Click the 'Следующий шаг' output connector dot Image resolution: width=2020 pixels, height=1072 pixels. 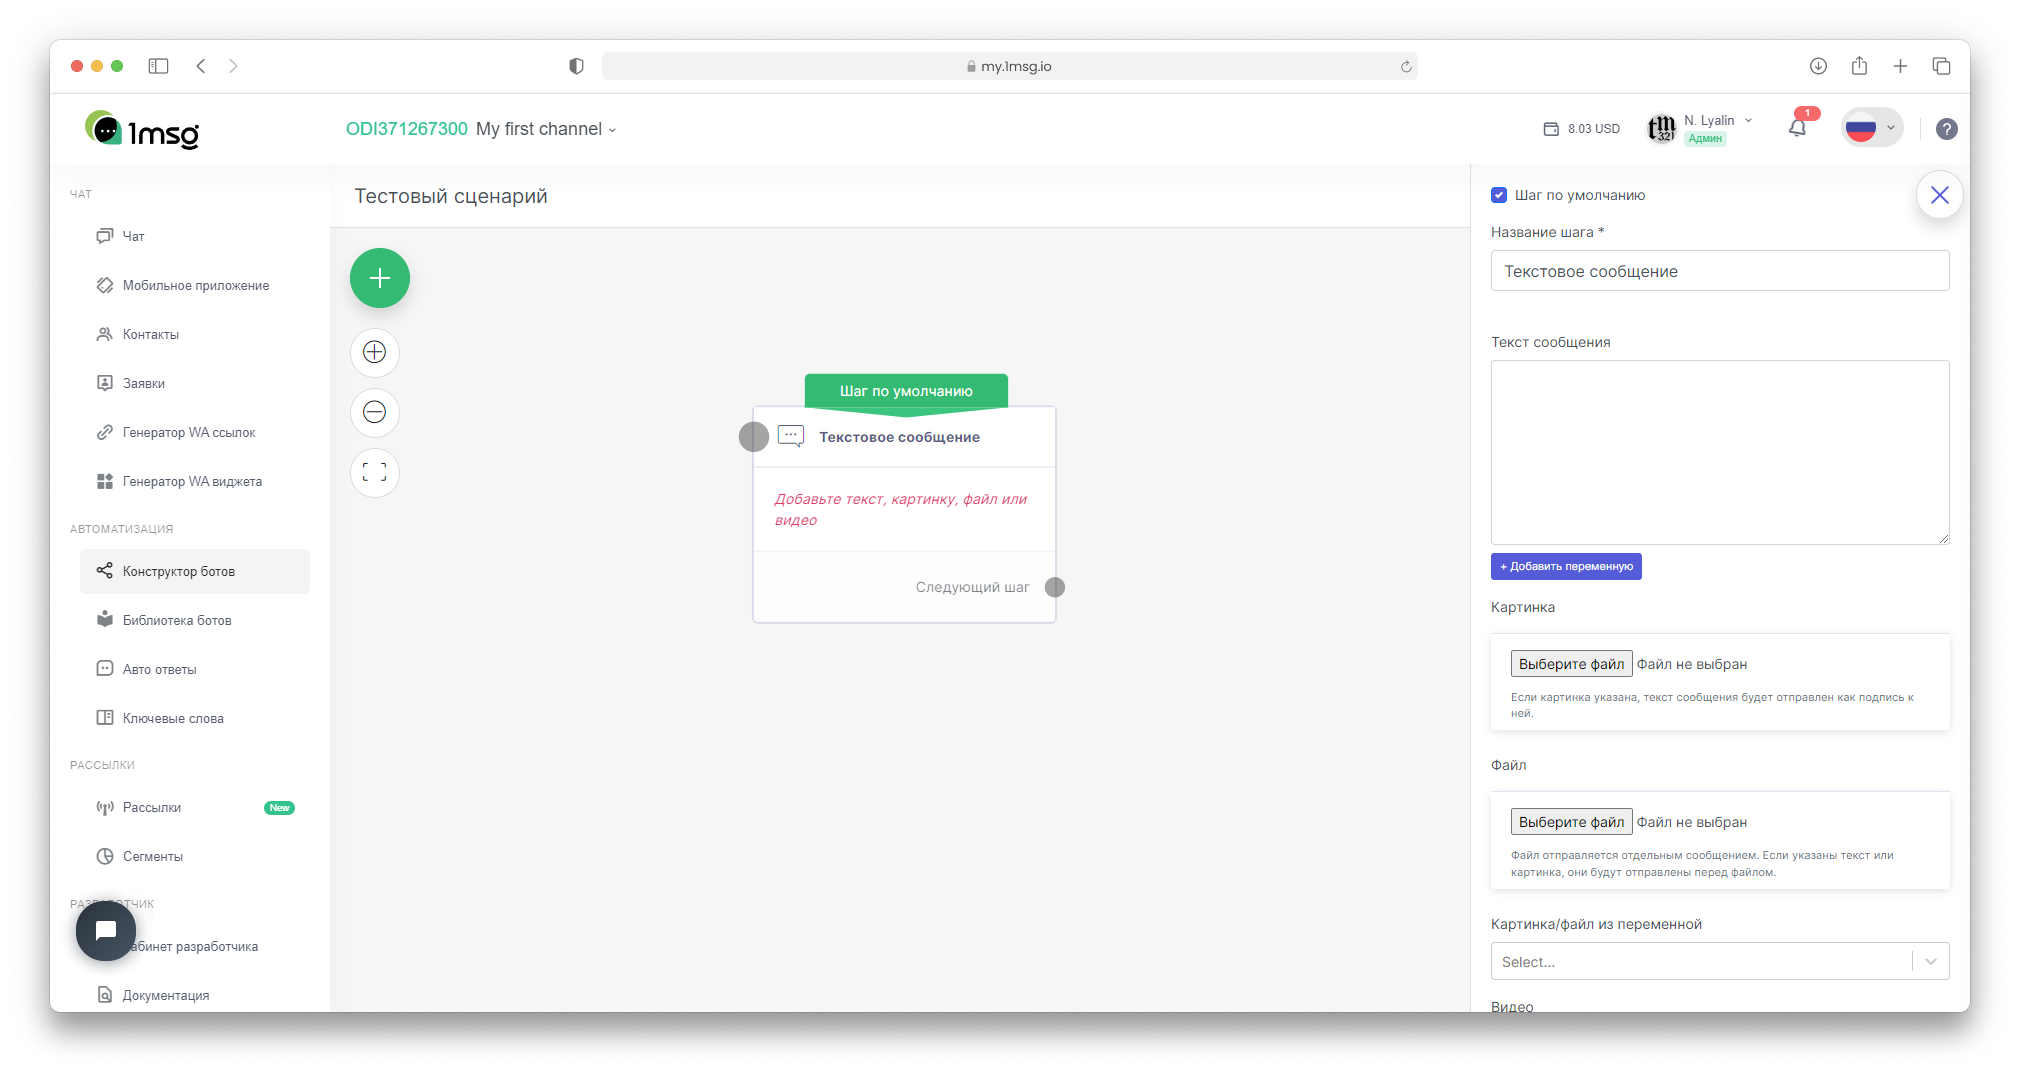1055,587
